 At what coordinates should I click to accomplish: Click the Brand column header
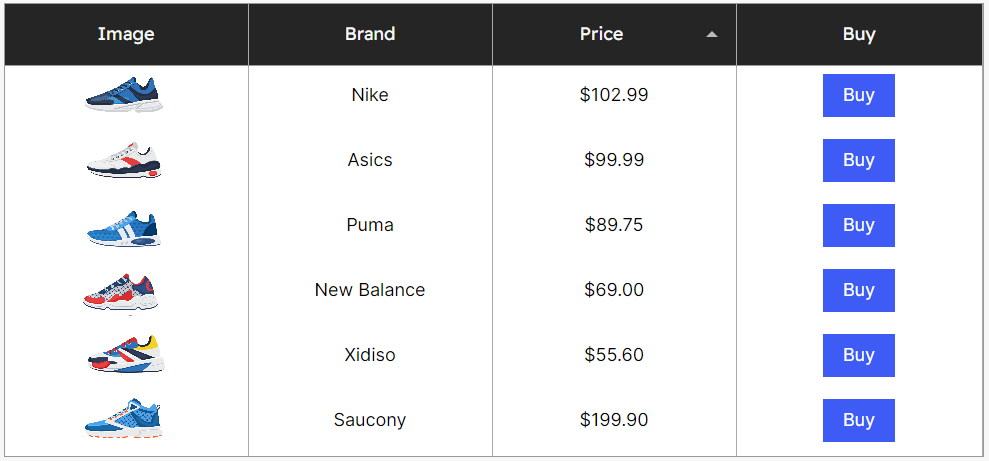[370, 34]
